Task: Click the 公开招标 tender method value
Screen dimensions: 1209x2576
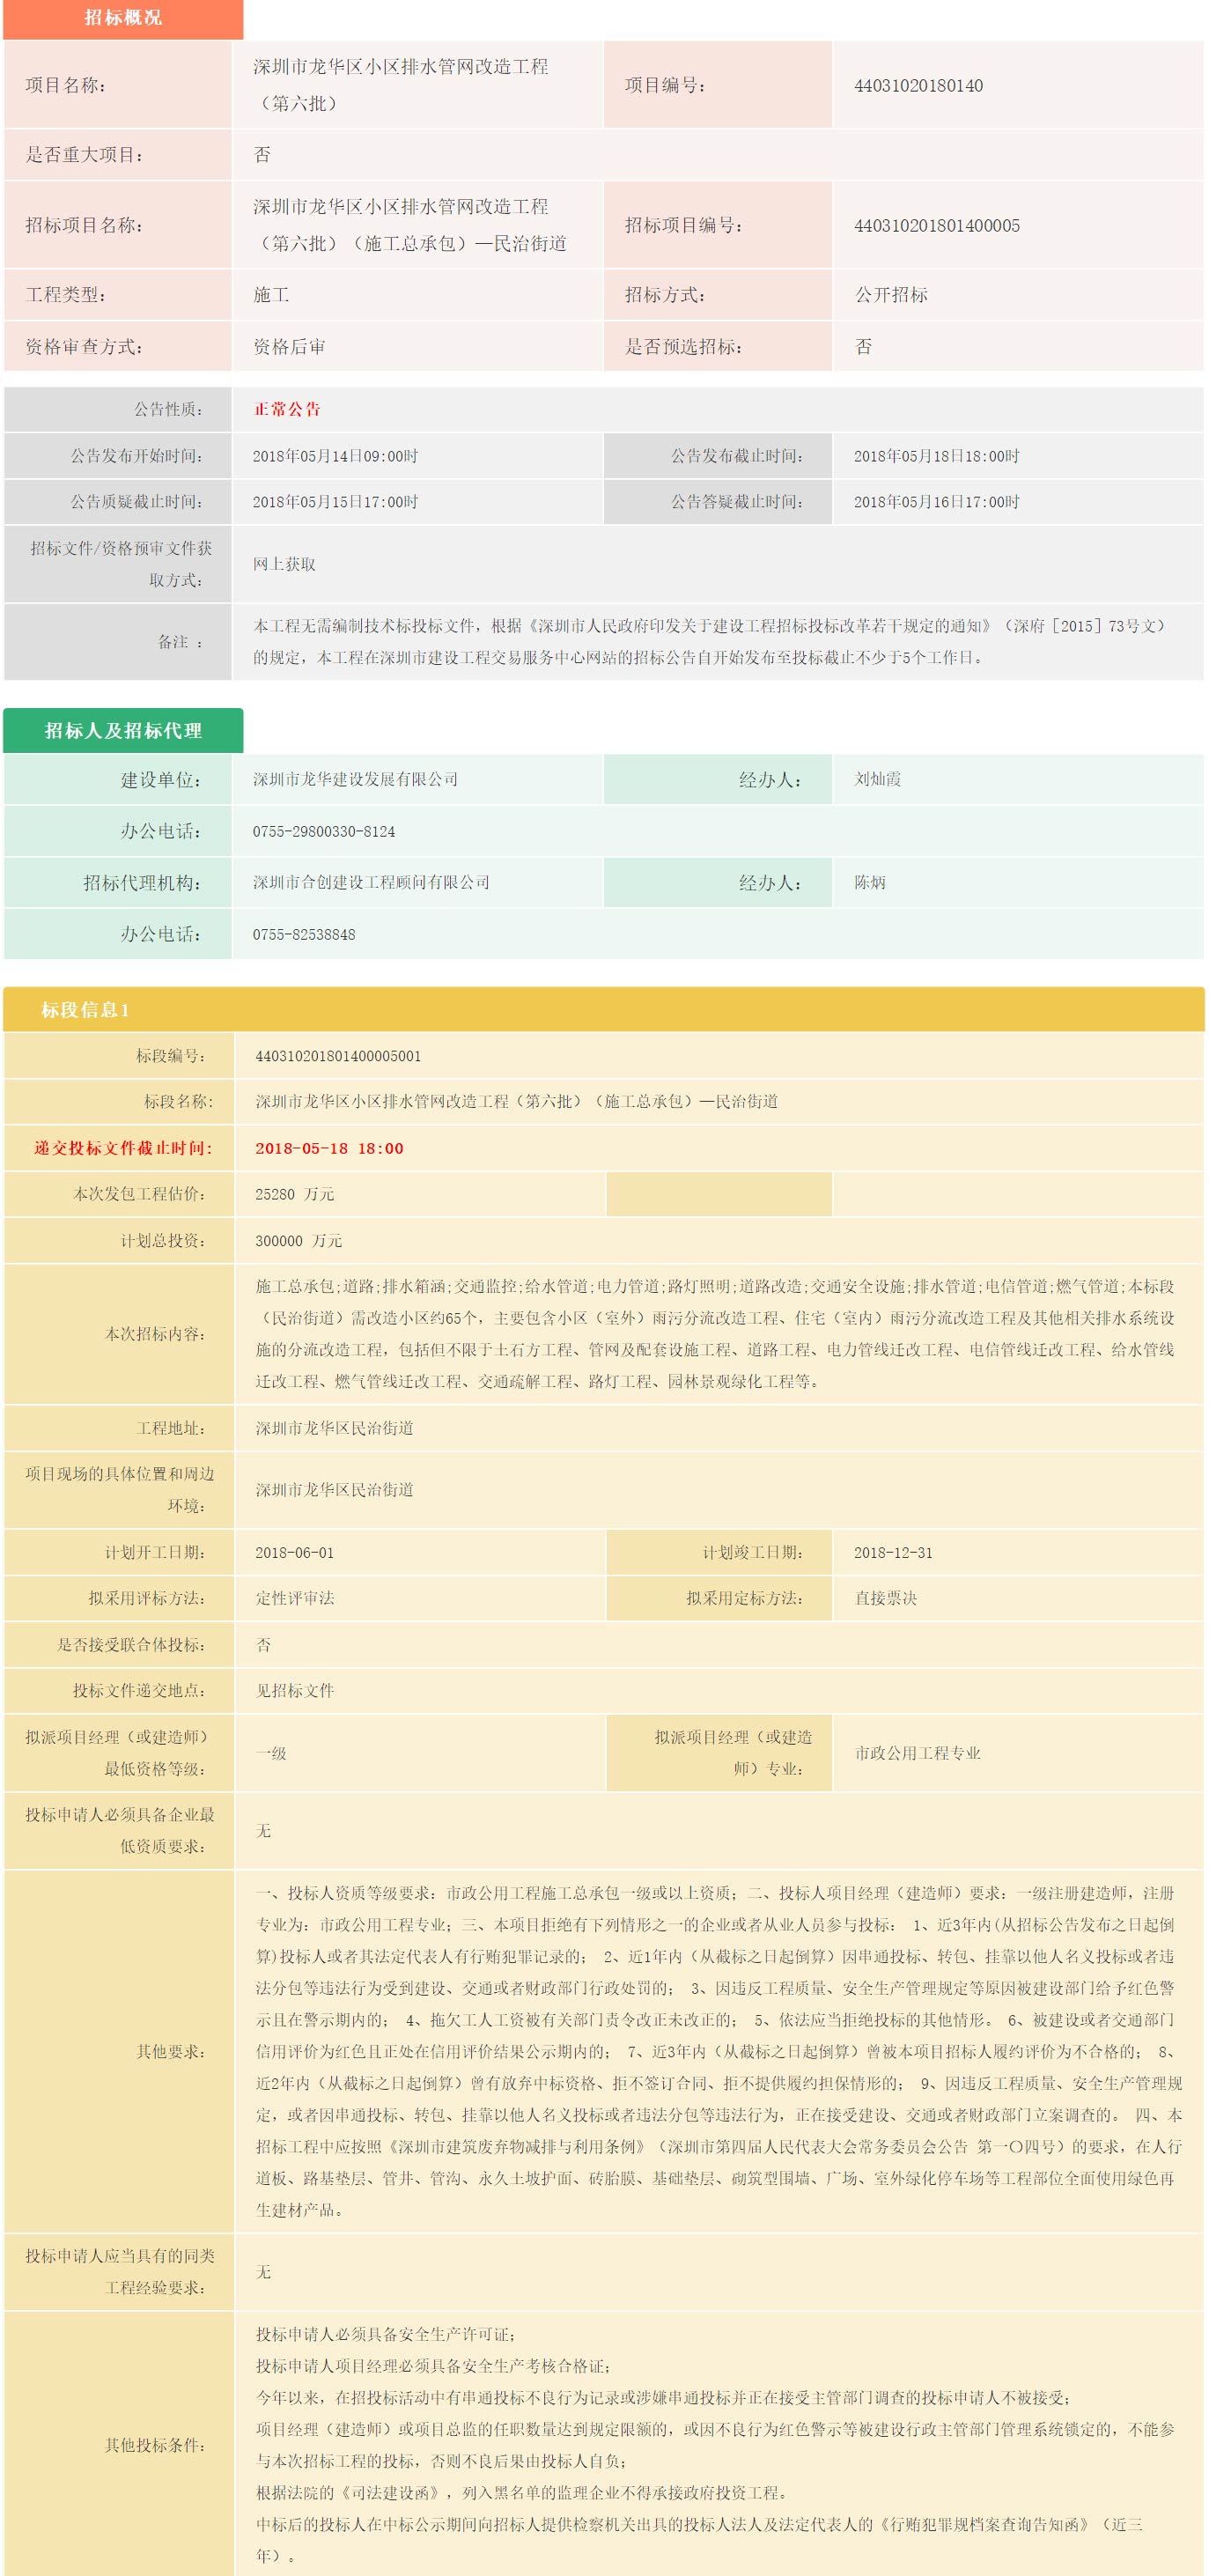Action: point(891,295)
